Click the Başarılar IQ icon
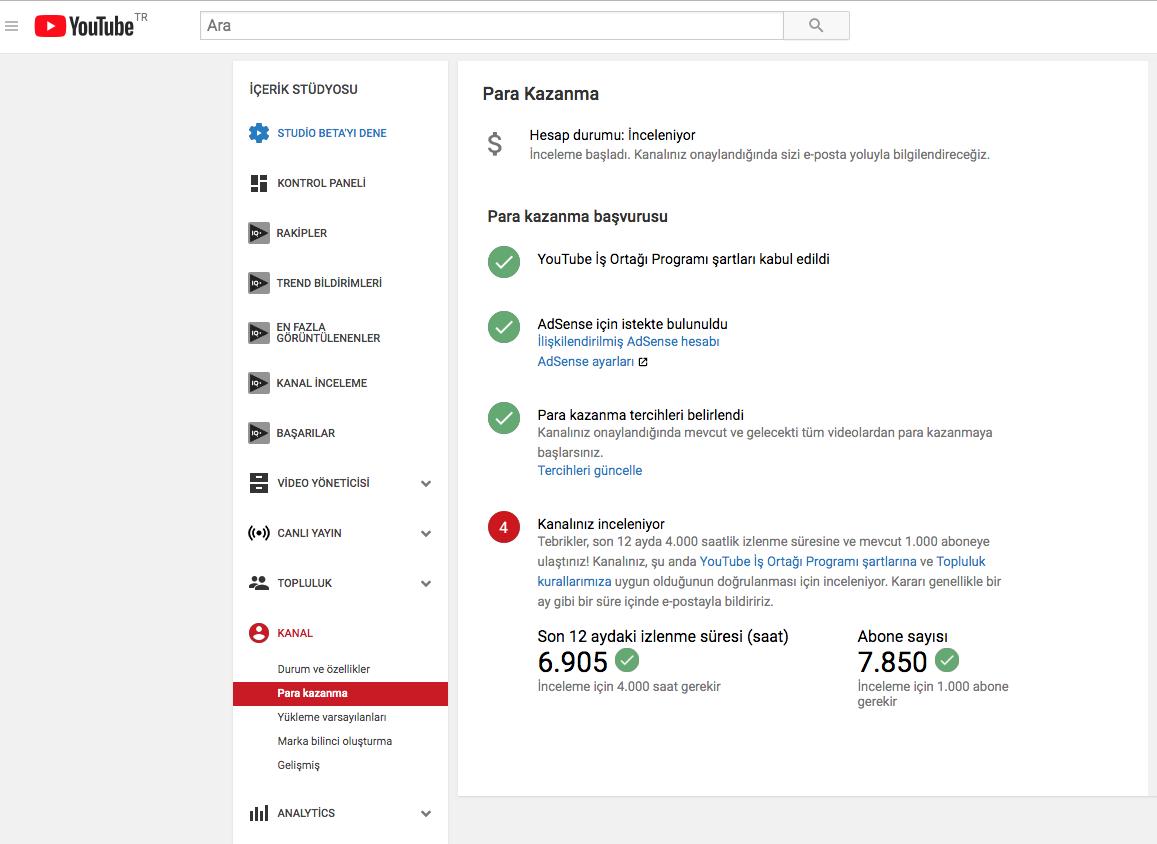This screenshot has width=1157, height=844. click(259, 433)
